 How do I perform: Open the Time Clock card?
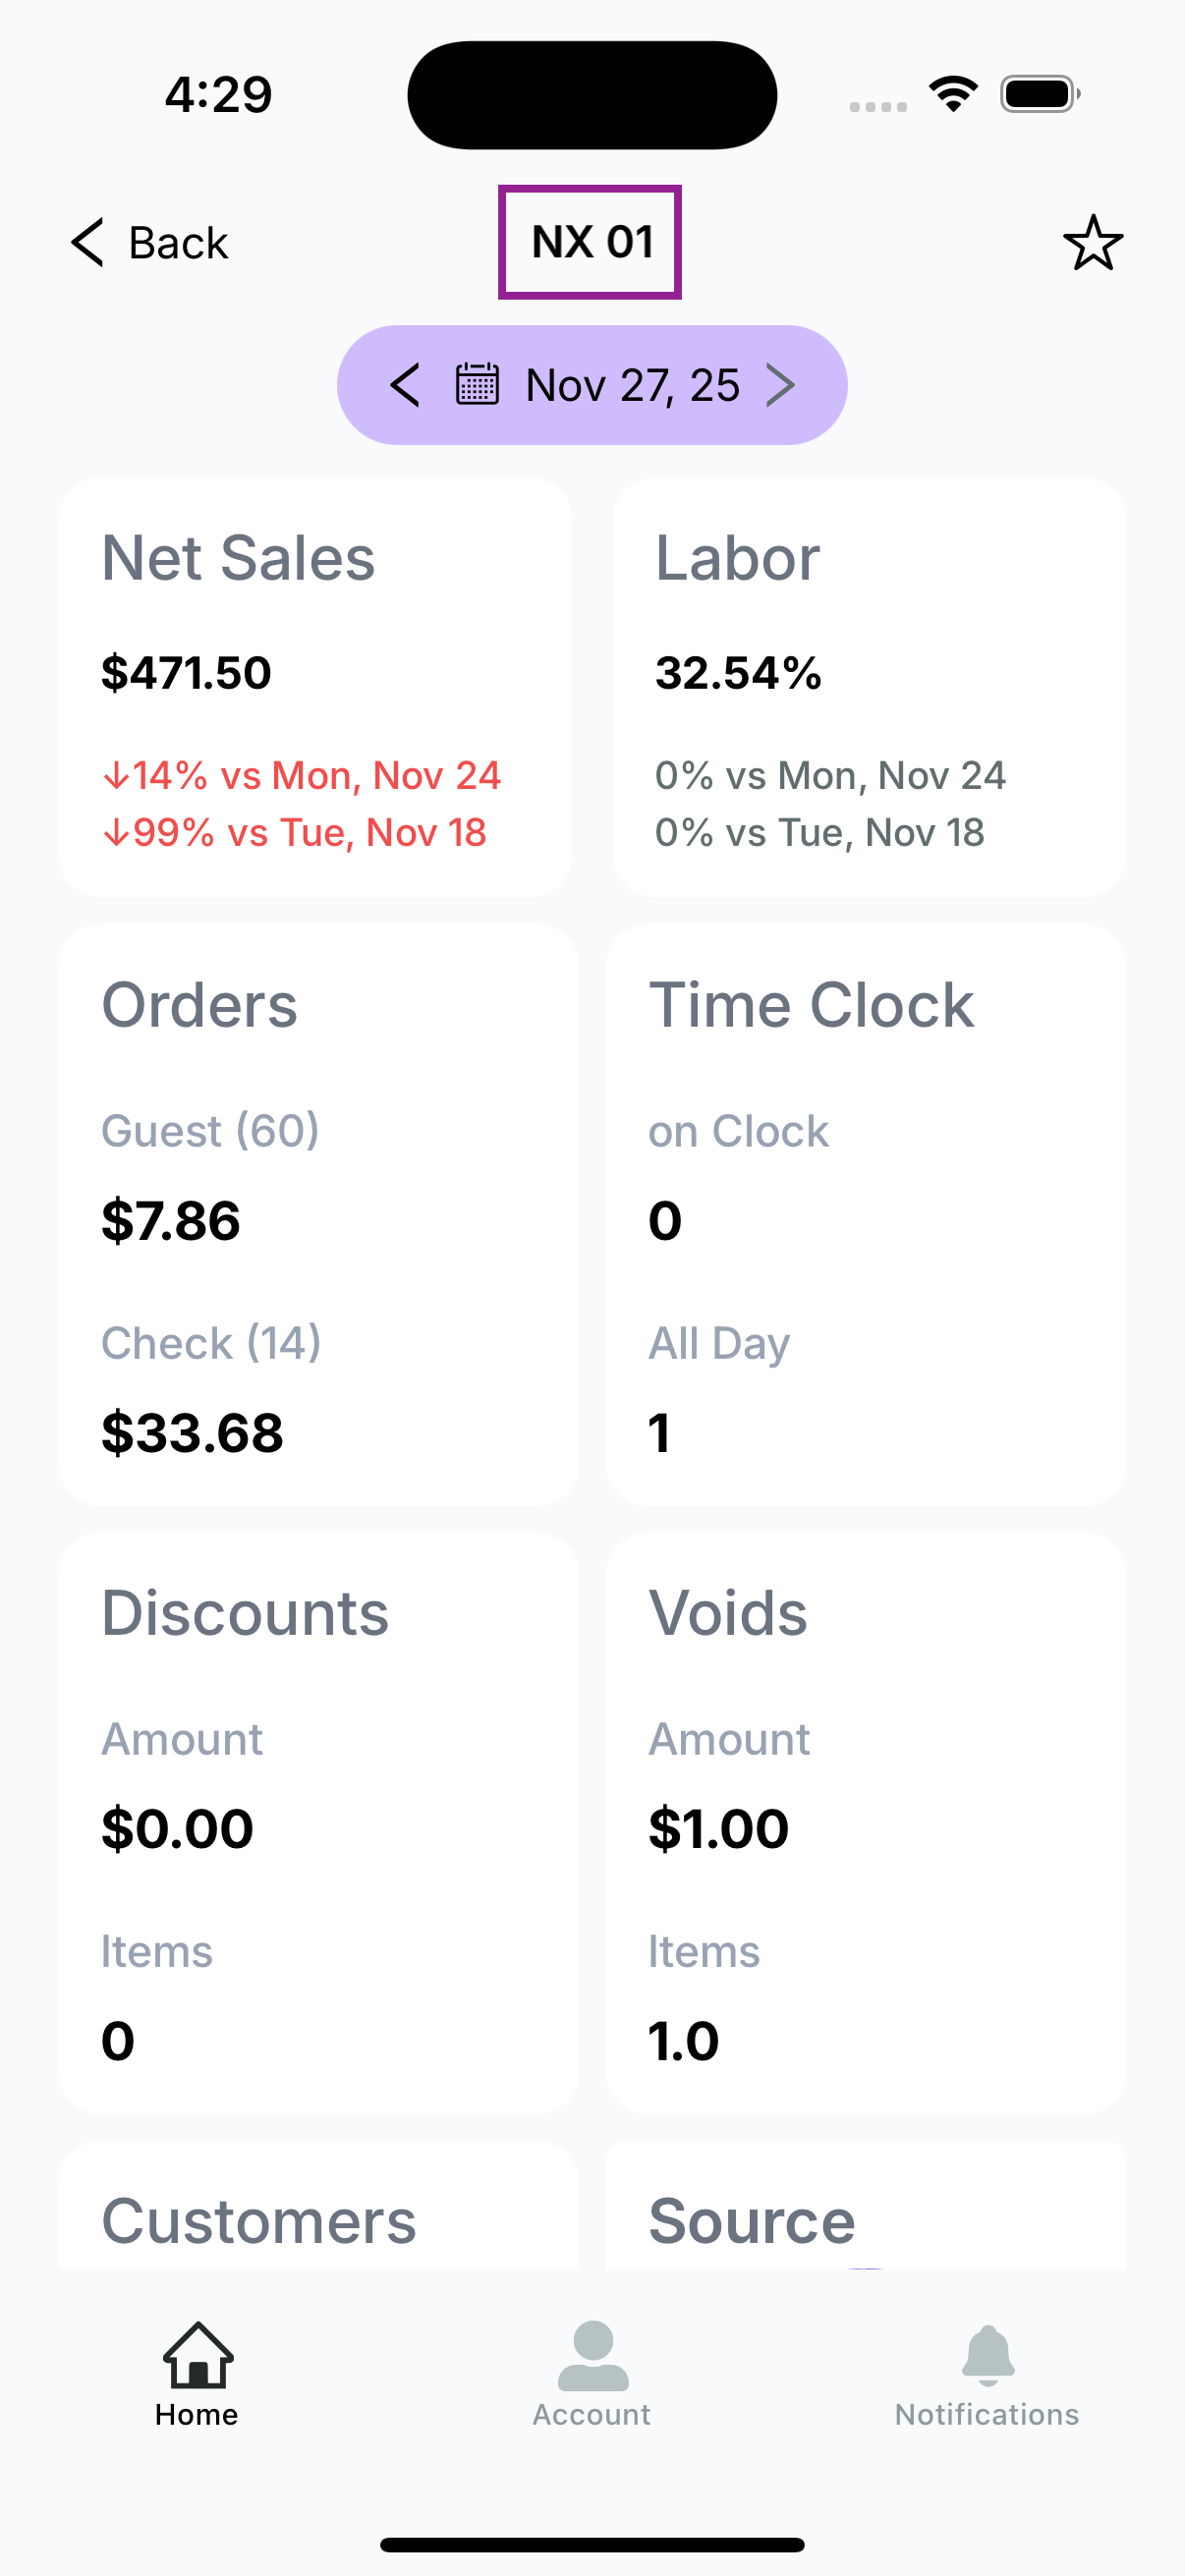866,1214
